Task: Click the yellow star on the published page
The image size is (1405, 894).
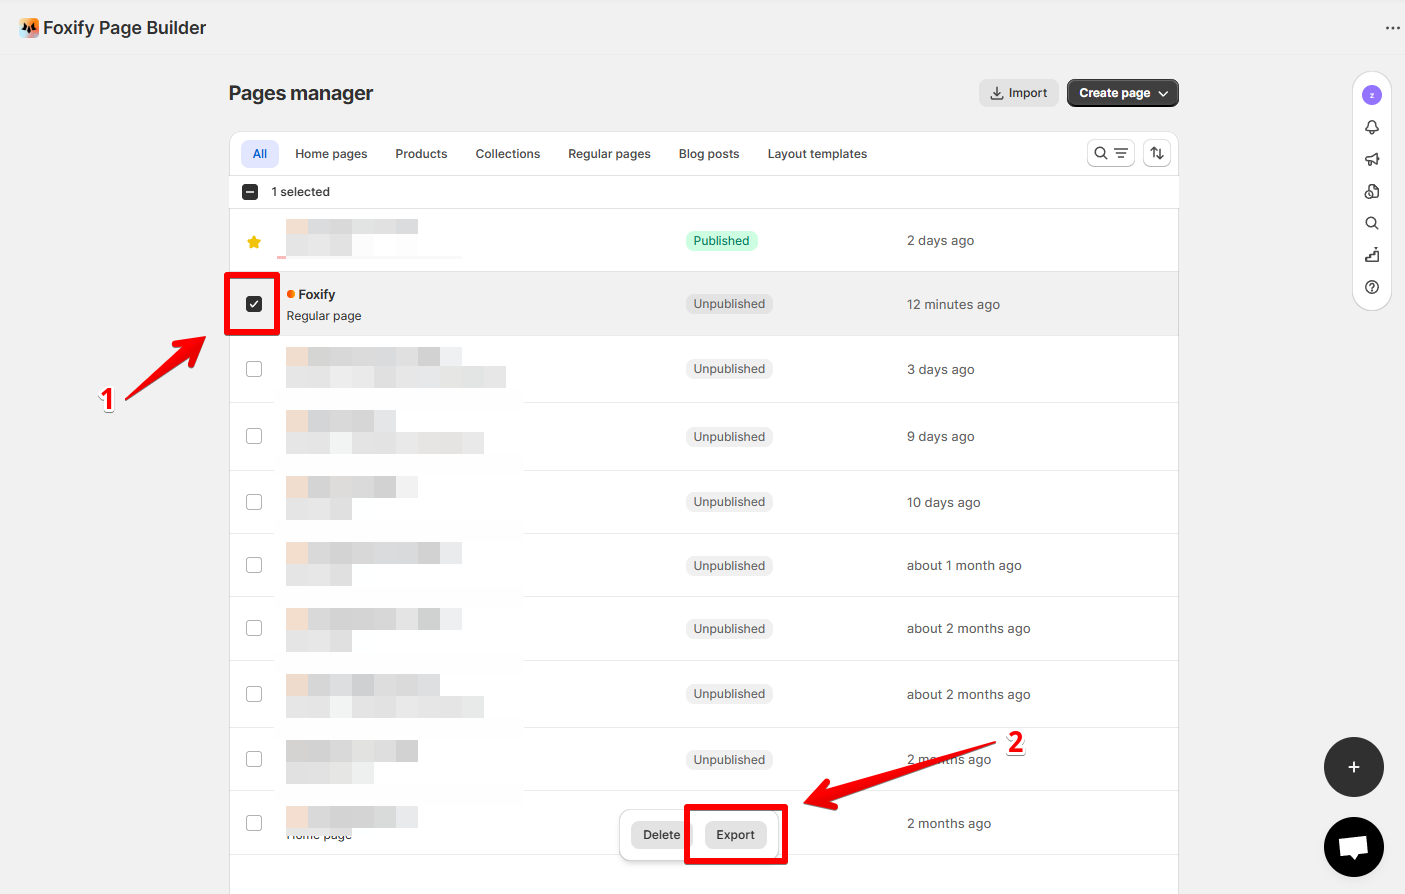Action: [254, 242]
